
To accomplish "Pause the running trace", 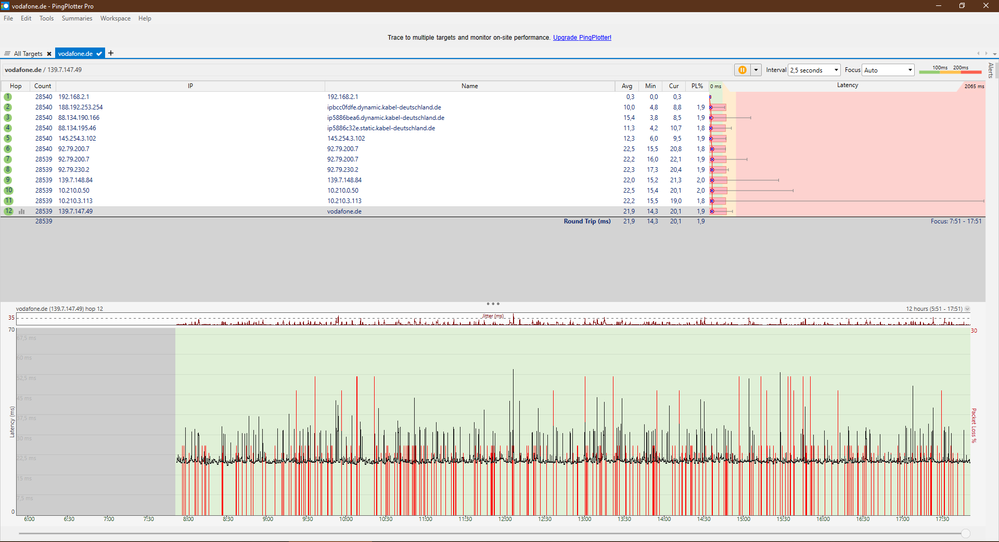I will click(x=743, y=70).
